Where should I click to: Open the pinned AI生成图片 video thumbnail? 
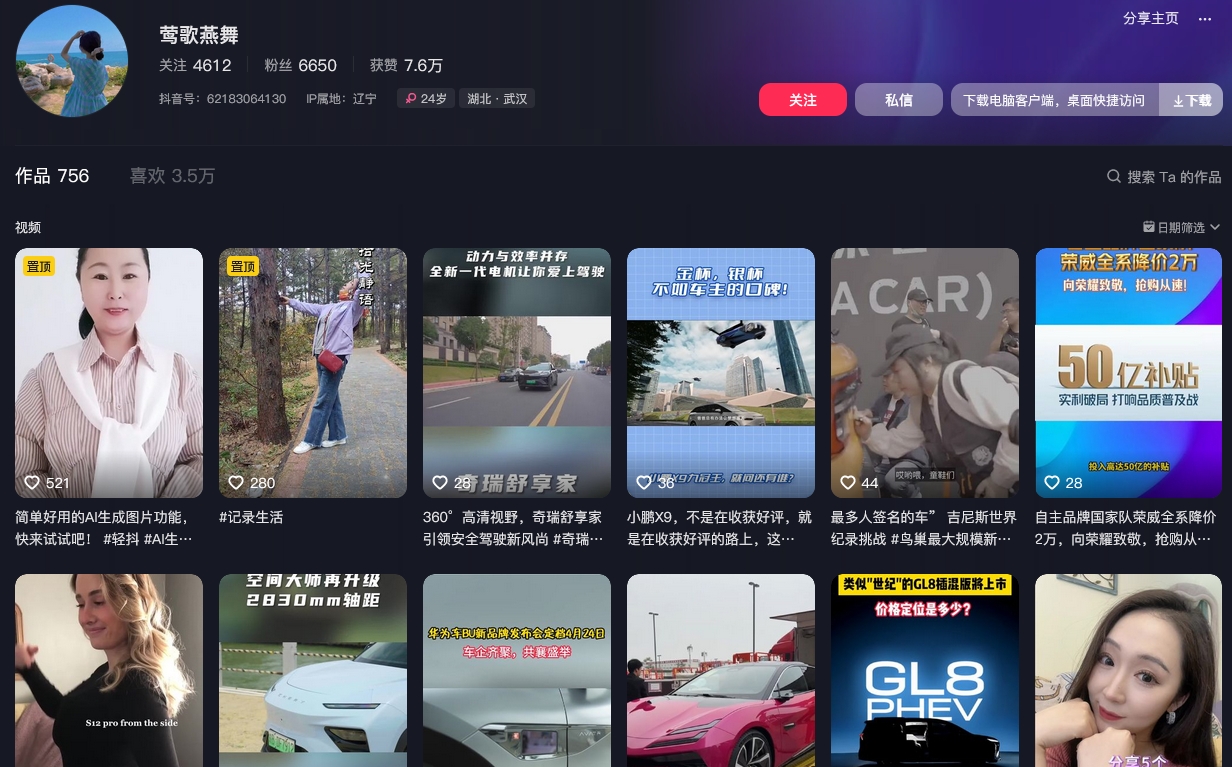(x=109, y=373)
